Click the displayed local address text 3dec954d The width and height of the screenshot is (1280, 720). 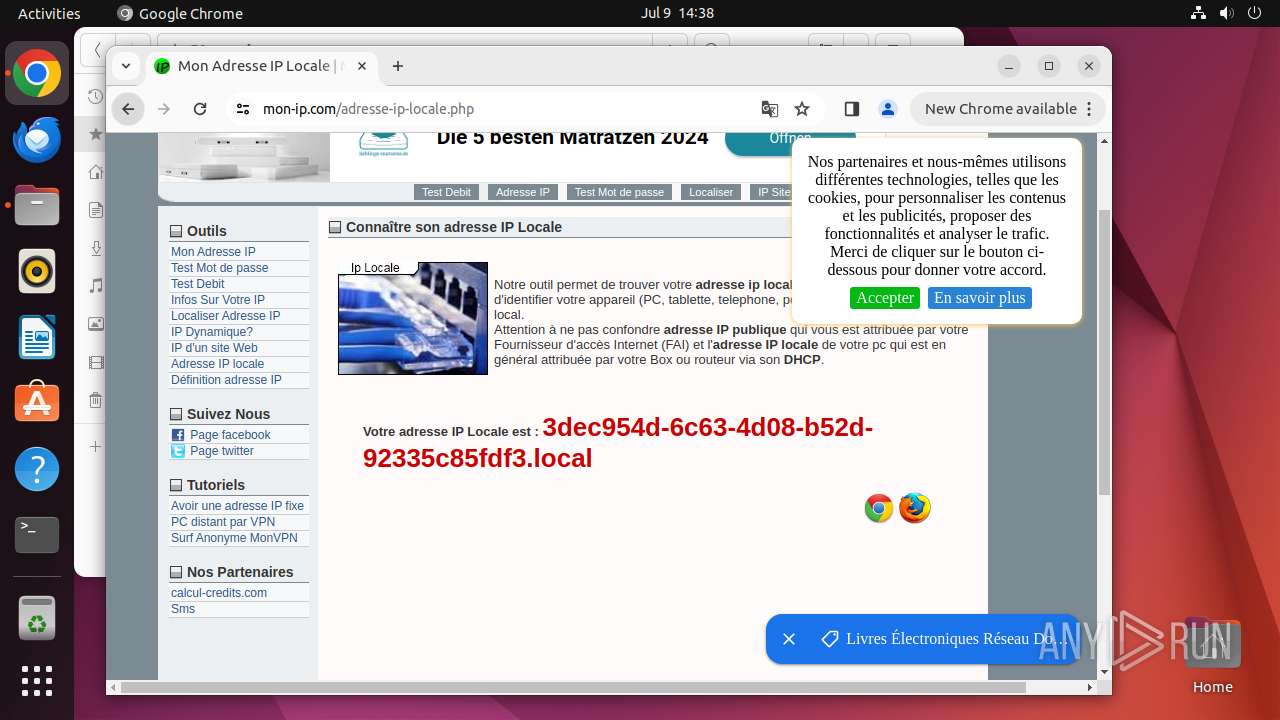(x=618, y=443)
